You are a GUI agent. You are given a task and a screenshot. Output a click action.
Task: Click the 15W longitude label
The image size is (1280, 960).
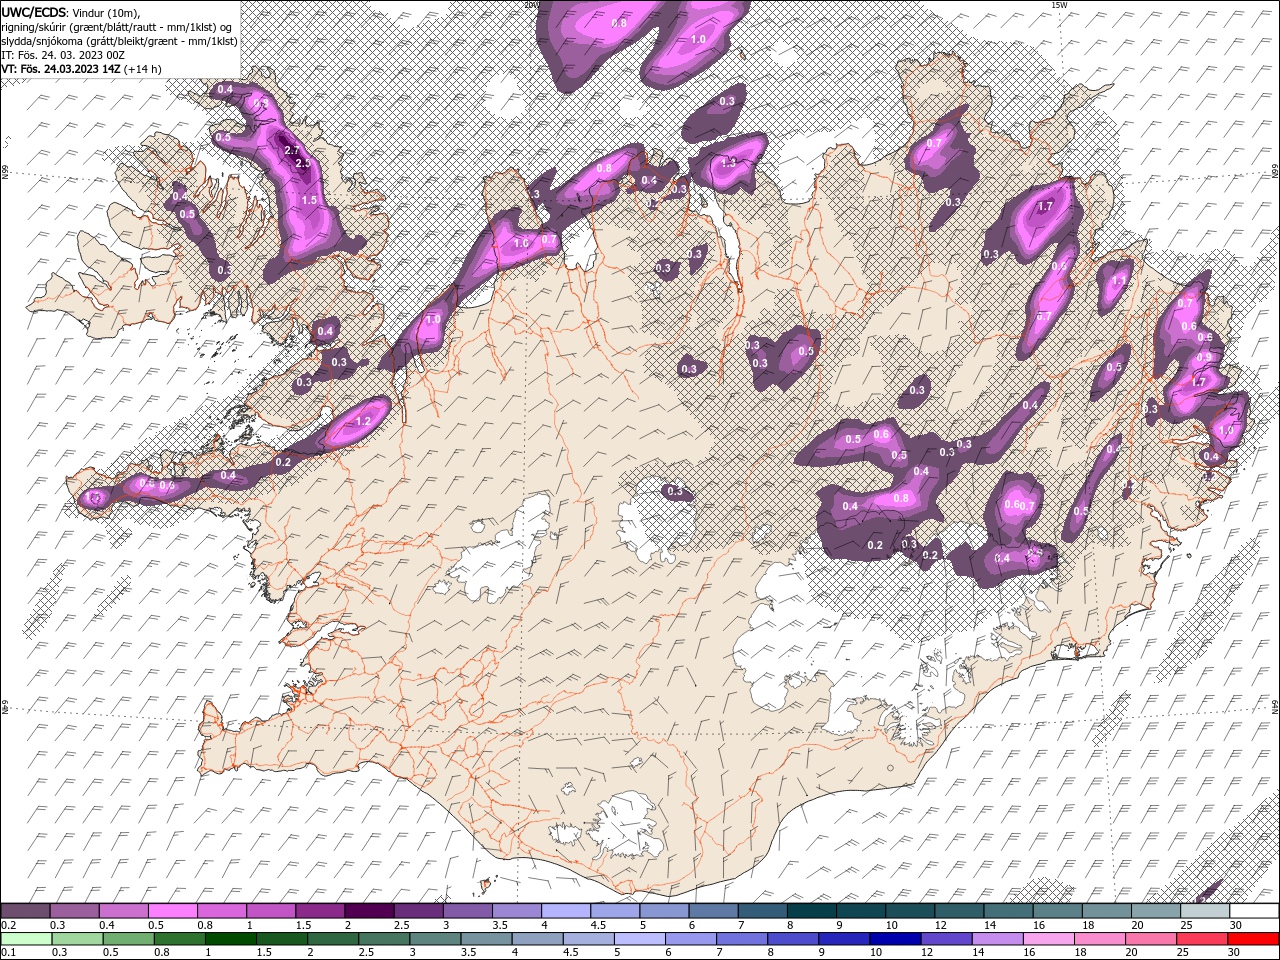tap(1059, 5)
